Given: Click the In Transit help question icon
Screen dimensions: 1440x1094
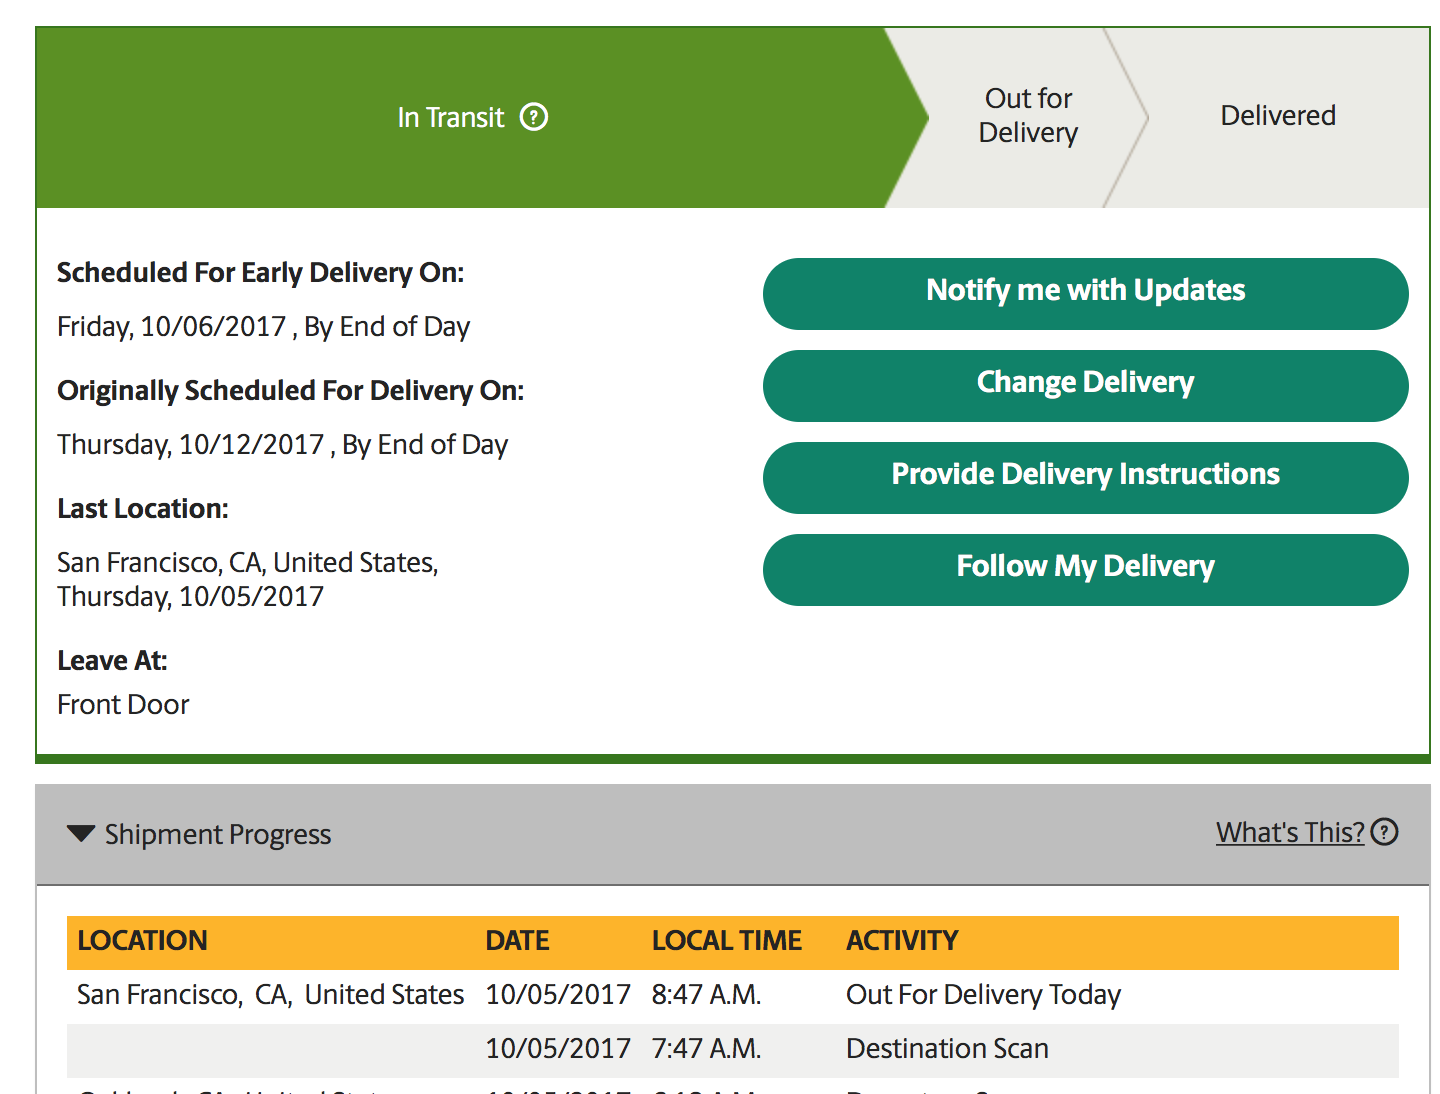Looking at the screenshot, I should [x=534, y=117].
